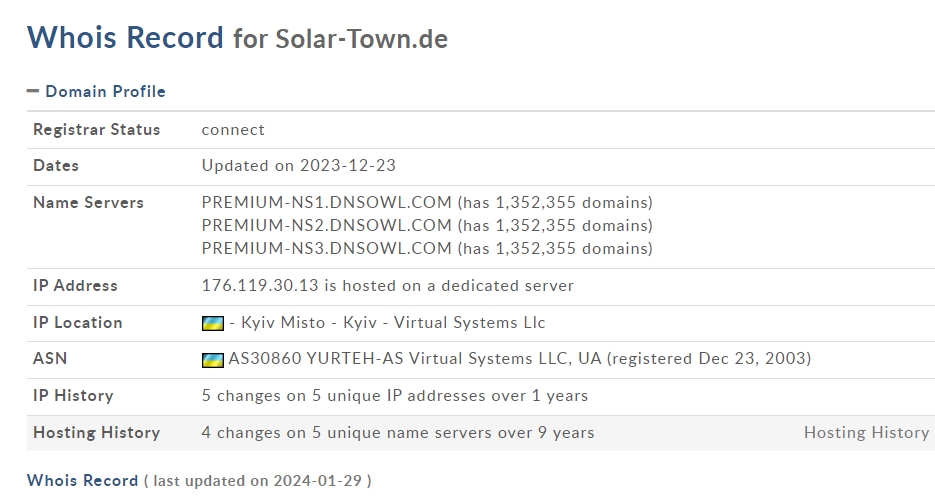The image size is (935, 499).
Task: Open the Hosting History link at the right
Action: (866, 432)
